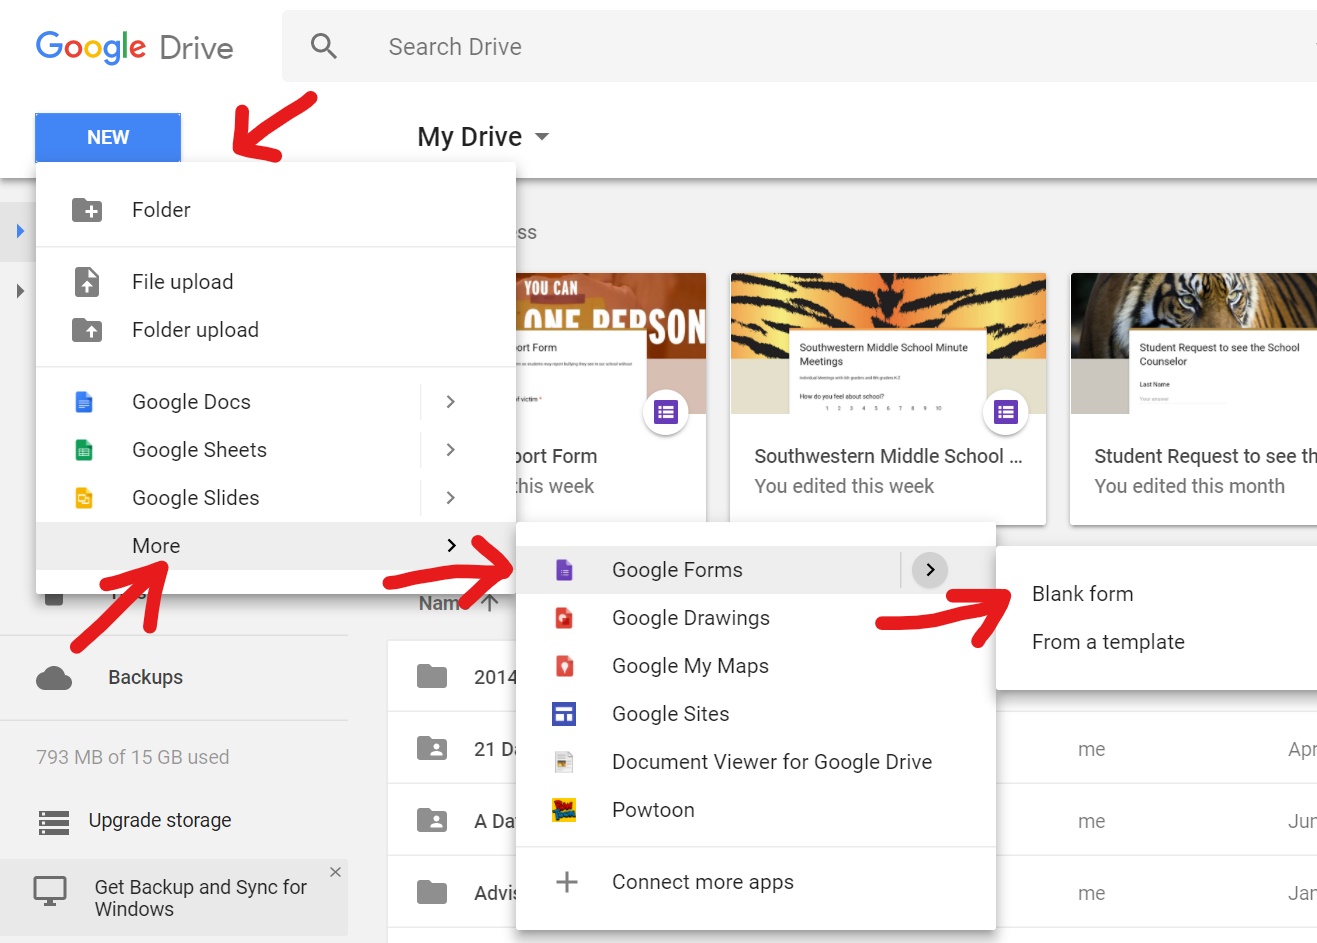The image size is (1317, 943).
Task: Select Google Forms in the submenu
Action: tap(756, 570)
